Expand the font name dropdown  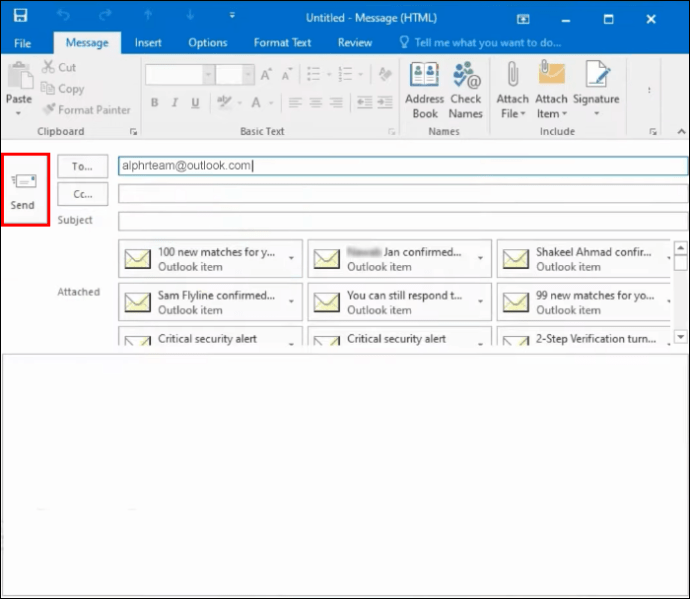pyautogui.click(x=207, y=75)
